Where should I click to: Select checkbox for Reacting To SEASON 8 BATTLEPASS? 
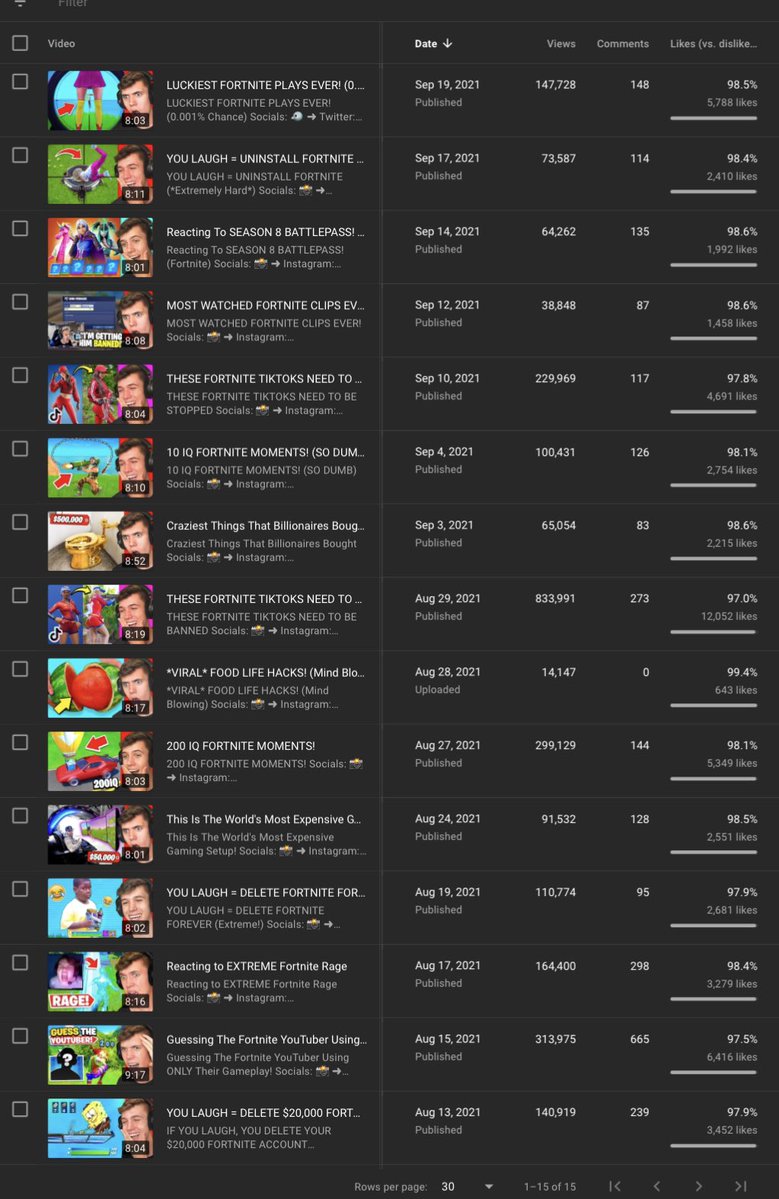tap(20, 229)
